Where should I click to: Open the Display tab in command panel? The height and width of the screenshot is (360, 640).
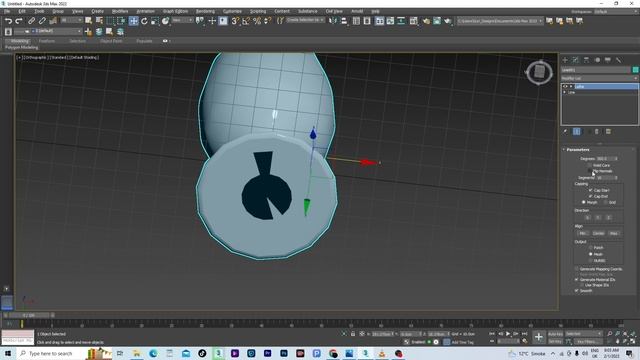pyautogui.click(x=608, y=60)
